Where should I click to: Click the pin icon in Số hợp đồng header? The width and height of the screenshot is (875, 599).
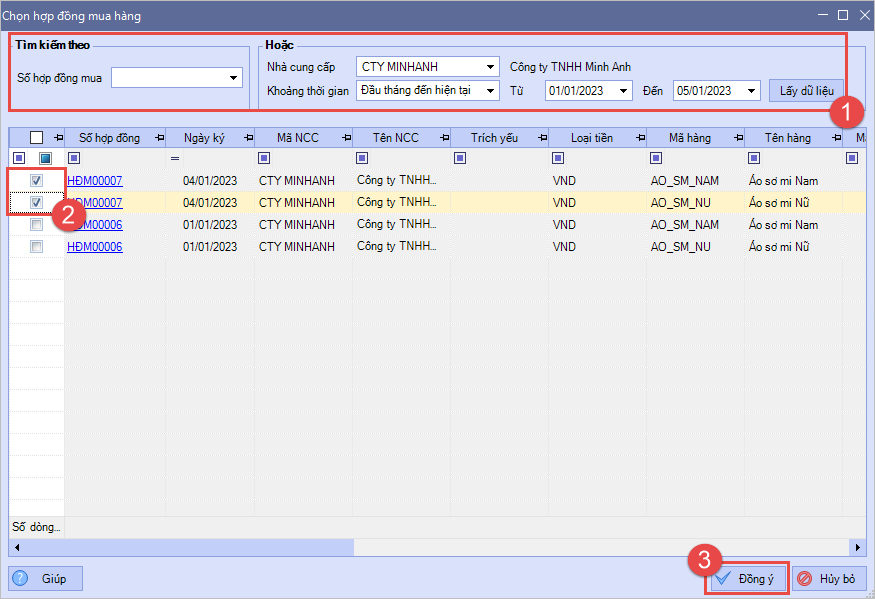[157, 138]
